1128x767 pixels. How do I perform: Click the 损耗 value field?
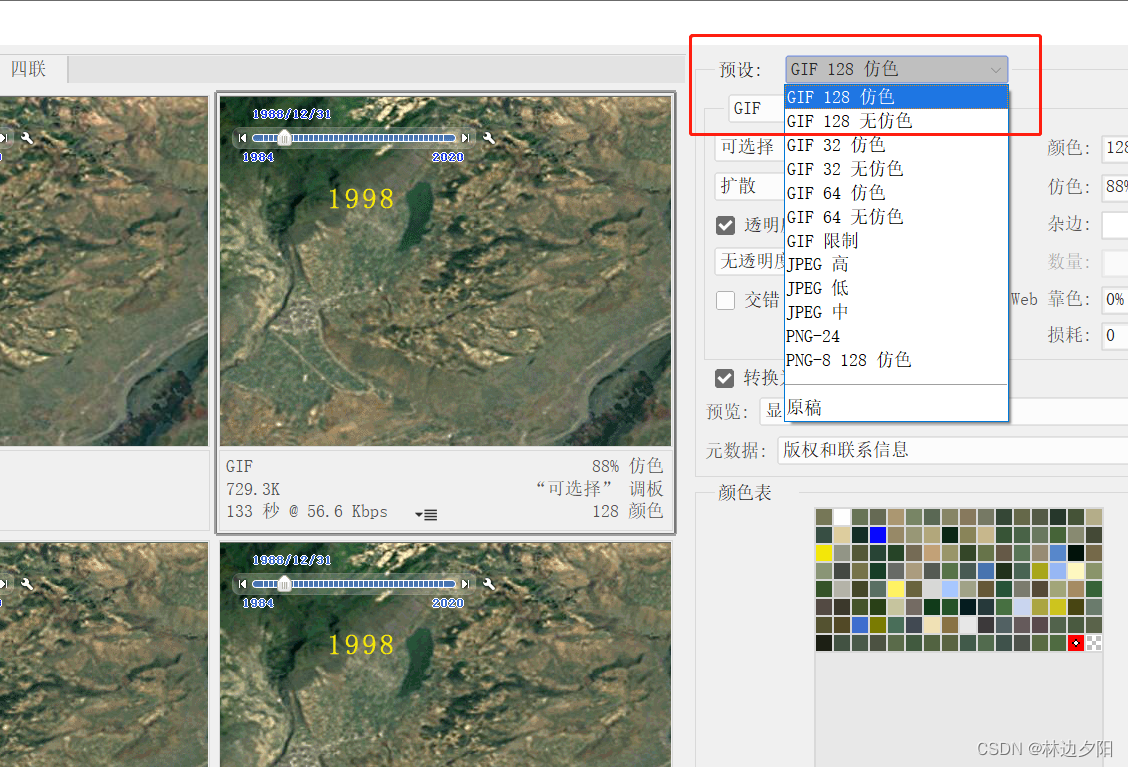pos(1115,335)
